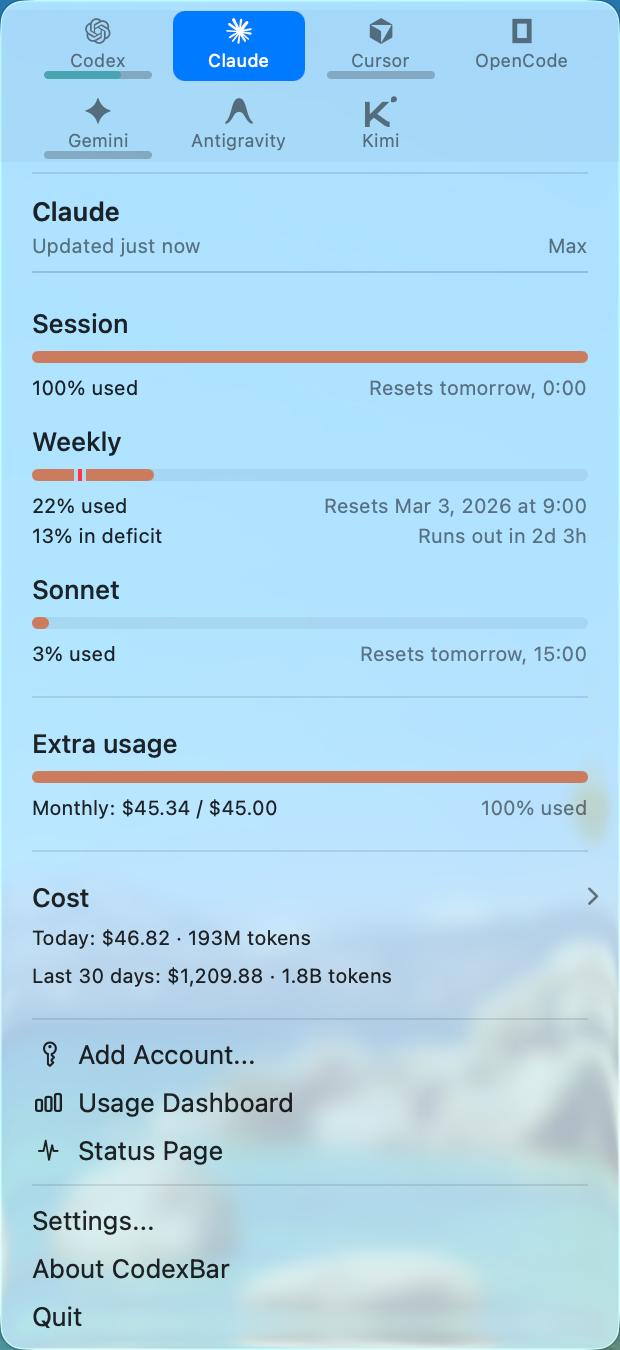Expand the Cost section chevron
The image size is (620, 1350).
[x=592, y=897]
